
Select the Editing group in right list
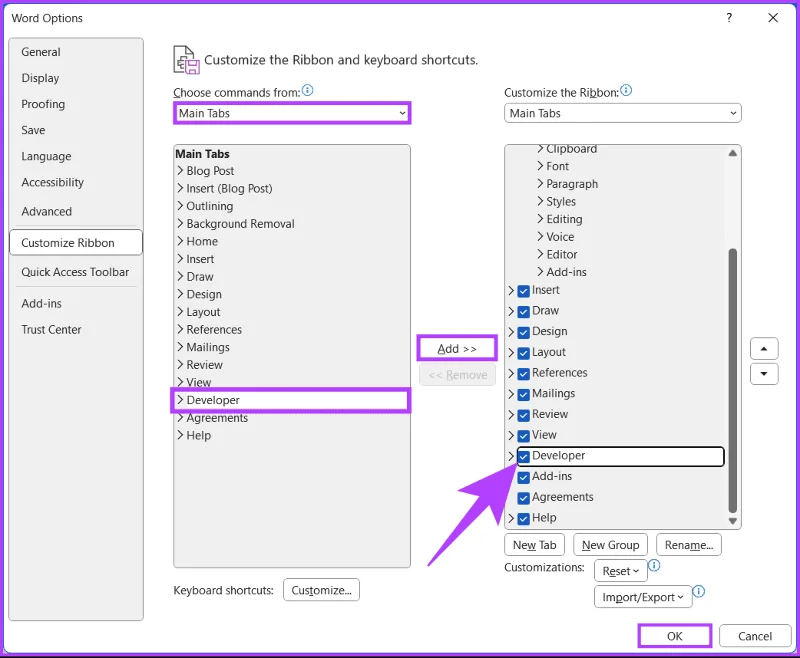pos(564,219)
